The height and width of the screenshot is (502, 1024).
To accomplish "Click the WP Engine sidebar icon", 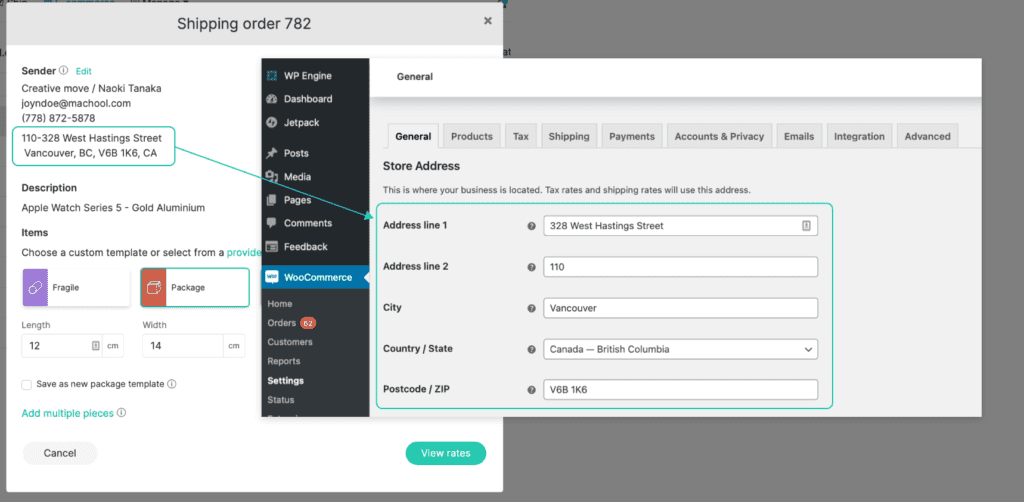I will click(x=272, y=76).
